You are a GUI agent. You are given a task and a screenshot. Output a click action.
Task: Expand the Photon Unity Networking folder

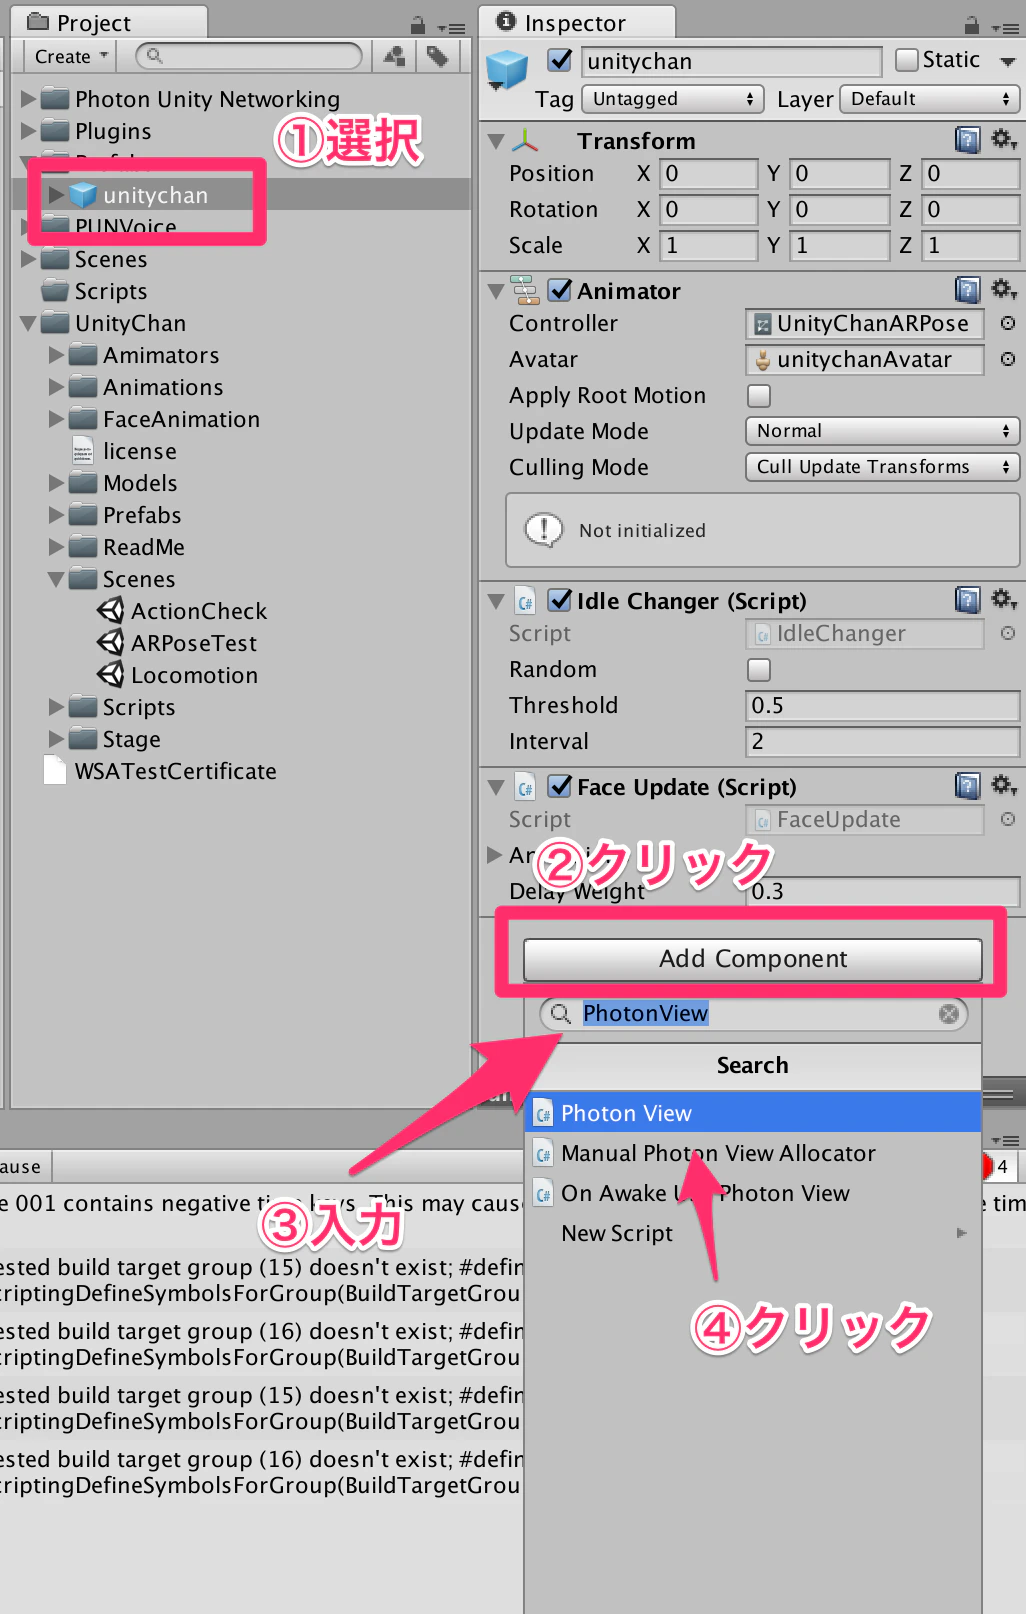pyautogui.click(x=29, y=99)
